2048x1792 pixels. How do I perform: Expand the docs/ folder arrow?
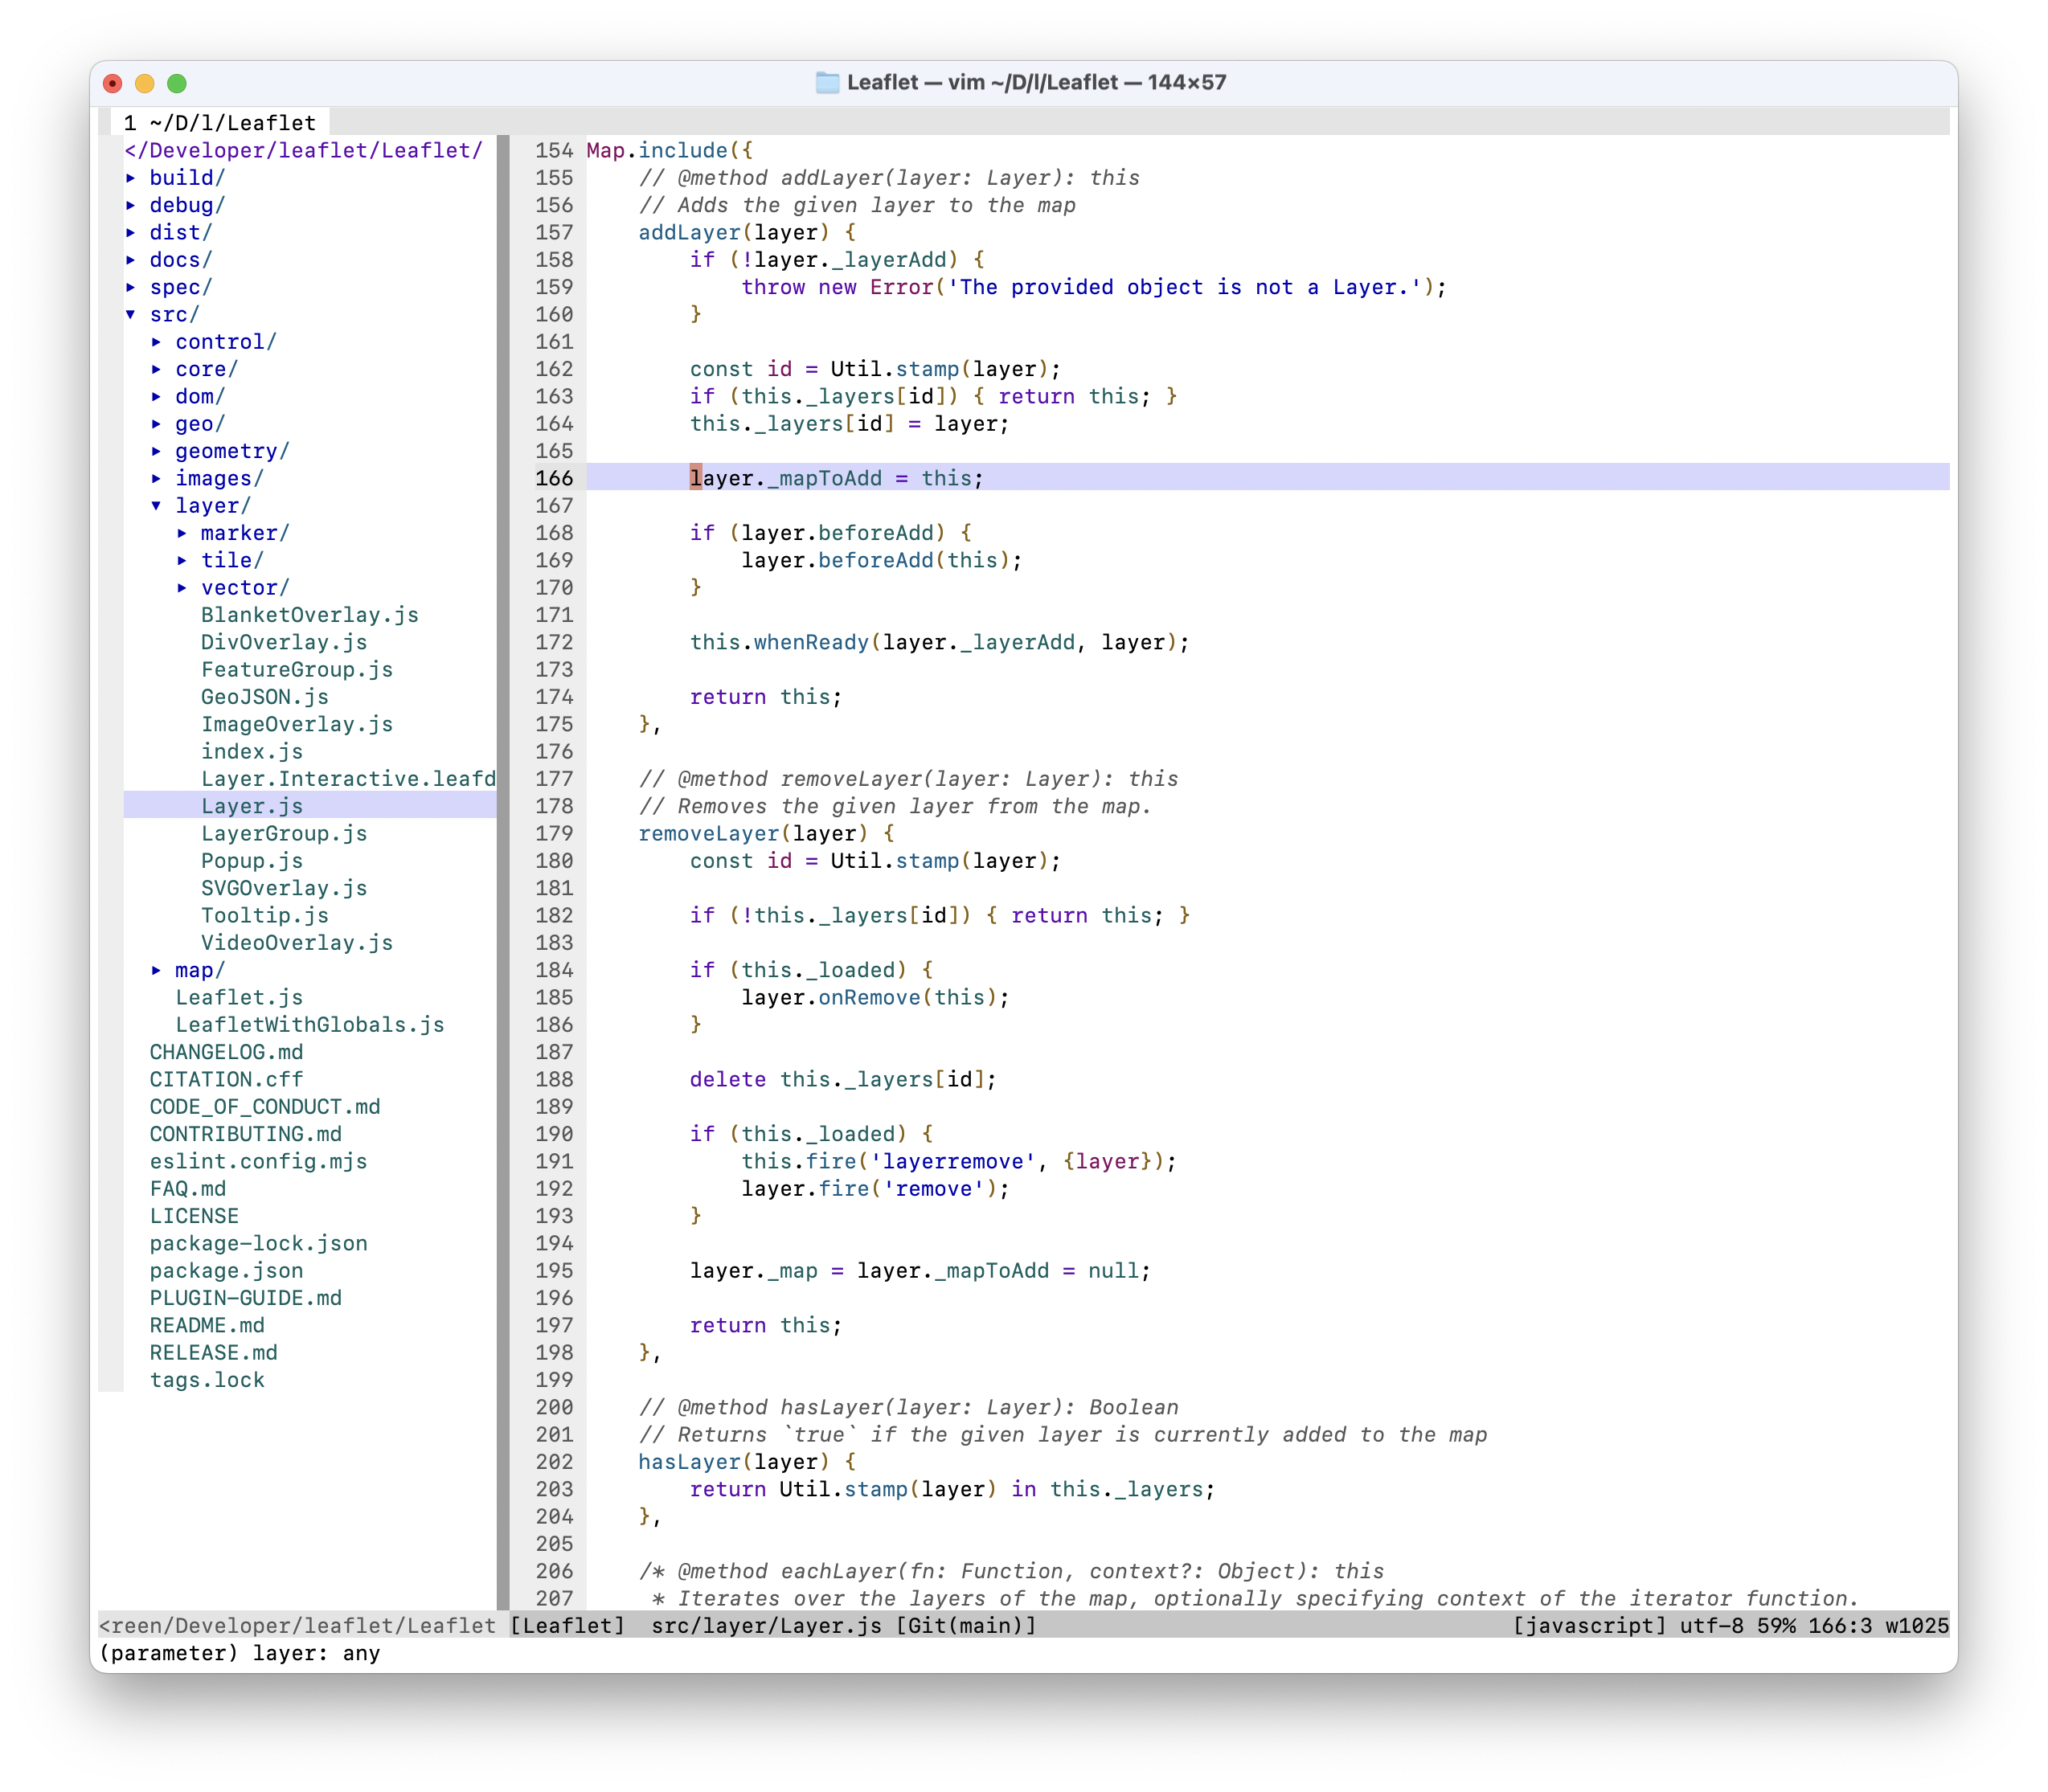coord(131,260)
